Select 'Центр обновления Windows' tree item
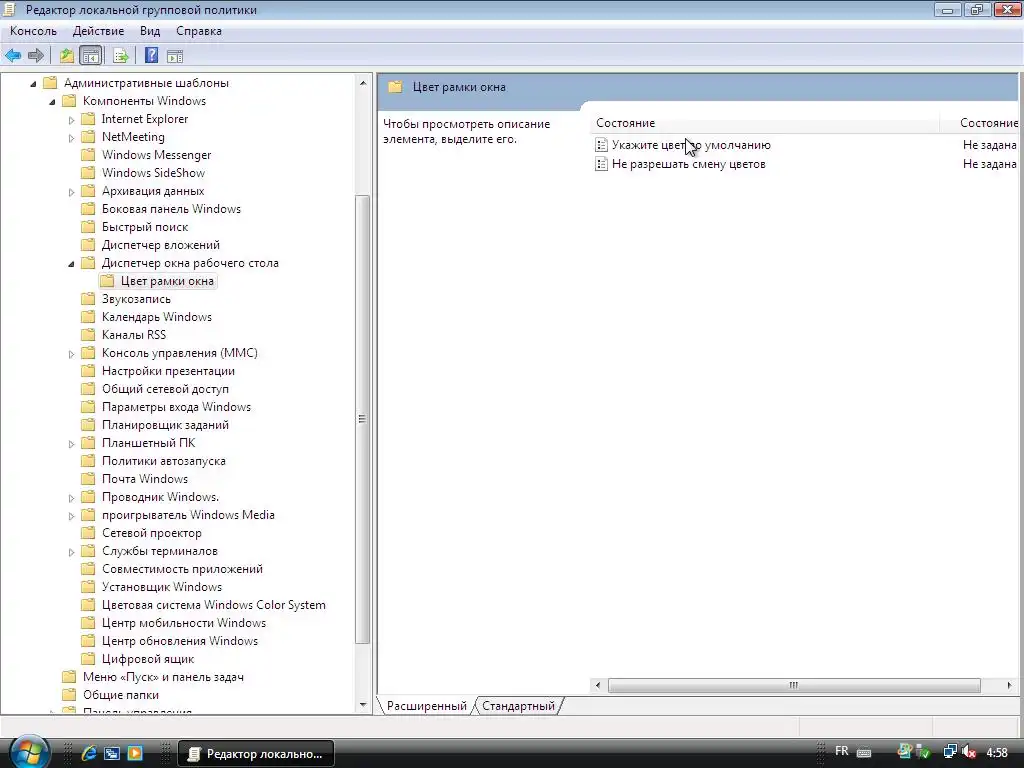 (x=180, y=641)
